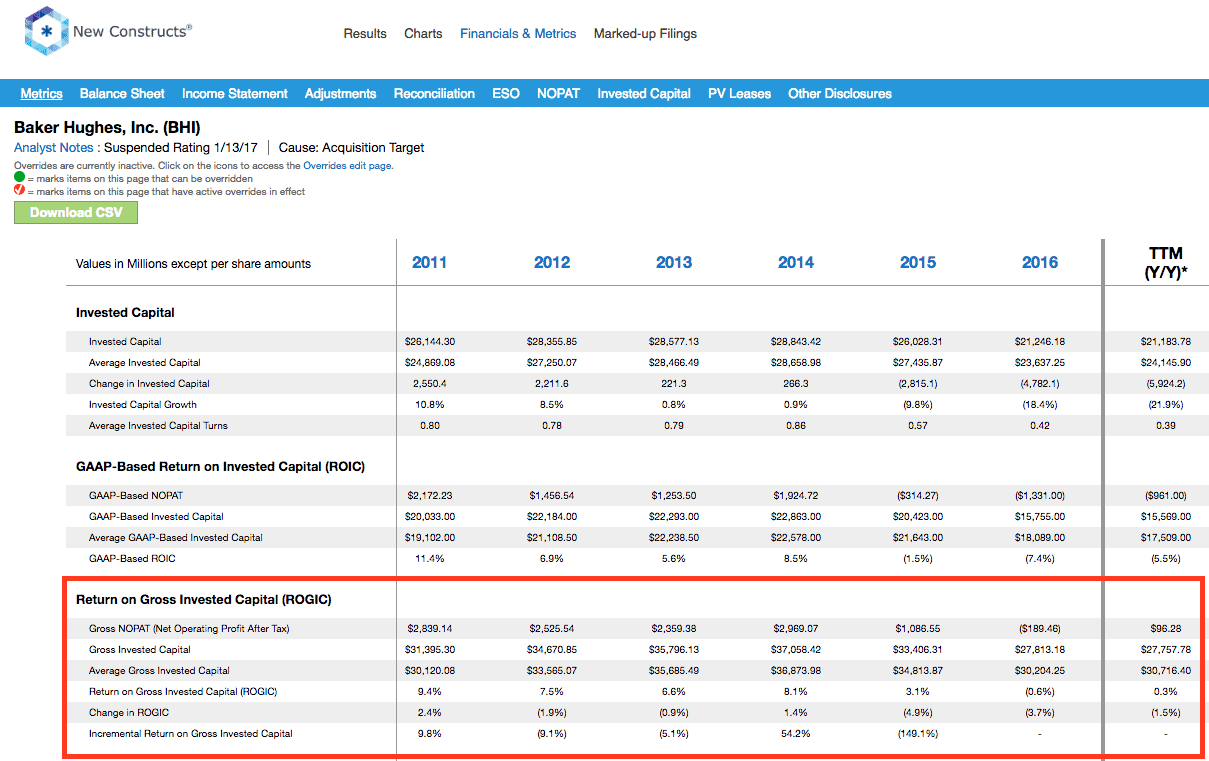
Task: Click the 2016 year column header
Action: click(x=1040, y=262)
